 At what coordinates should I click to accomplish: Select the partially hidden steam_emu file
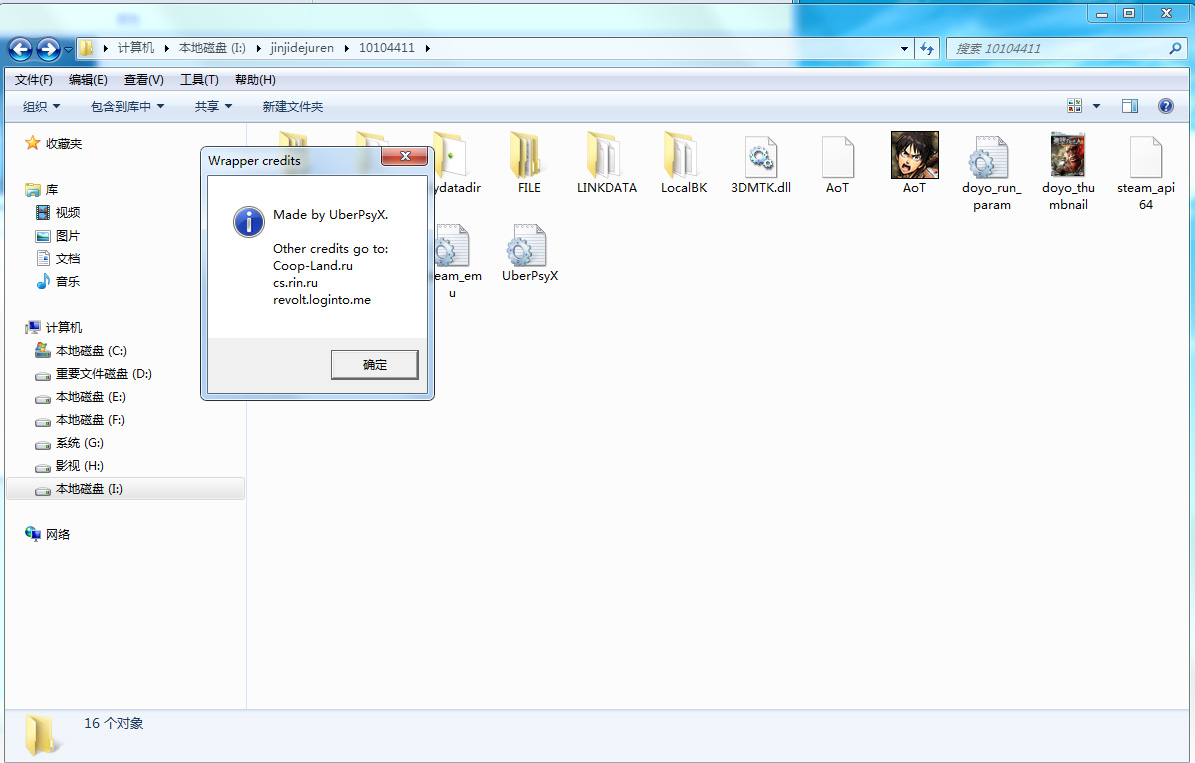tap(457, 261)
